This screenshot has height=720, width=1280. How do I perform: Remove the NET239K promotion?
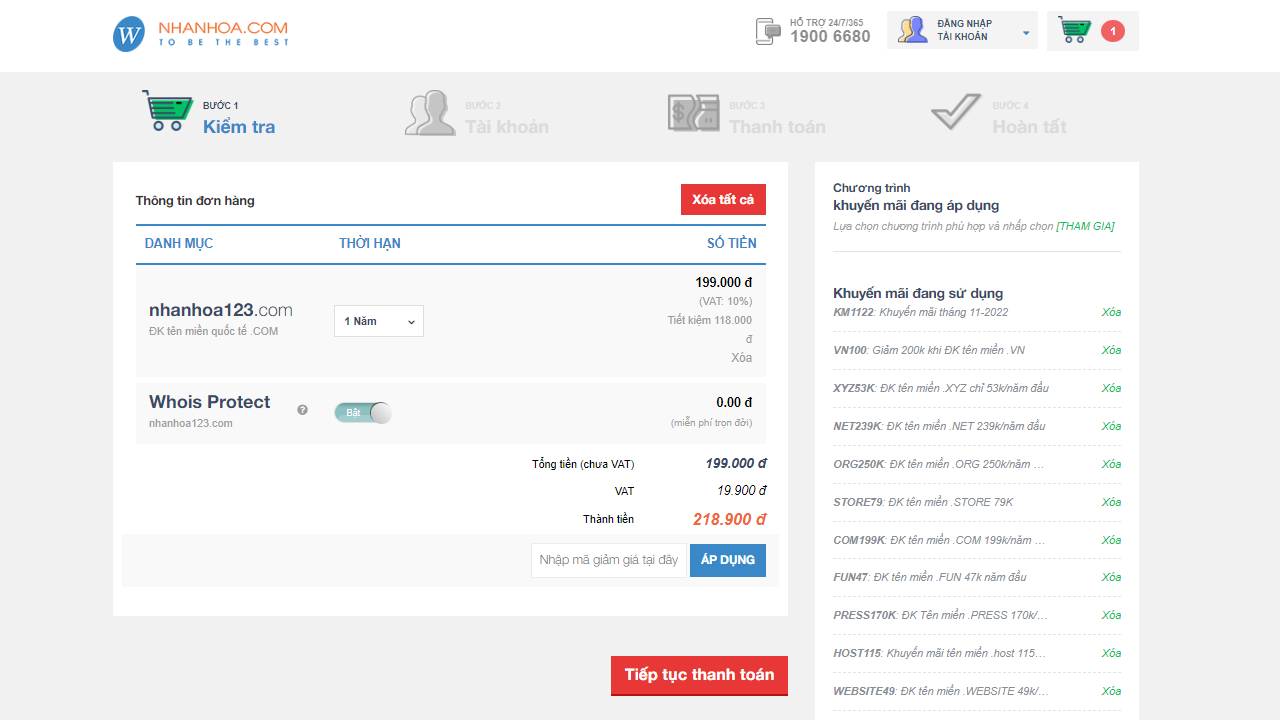1111,426
